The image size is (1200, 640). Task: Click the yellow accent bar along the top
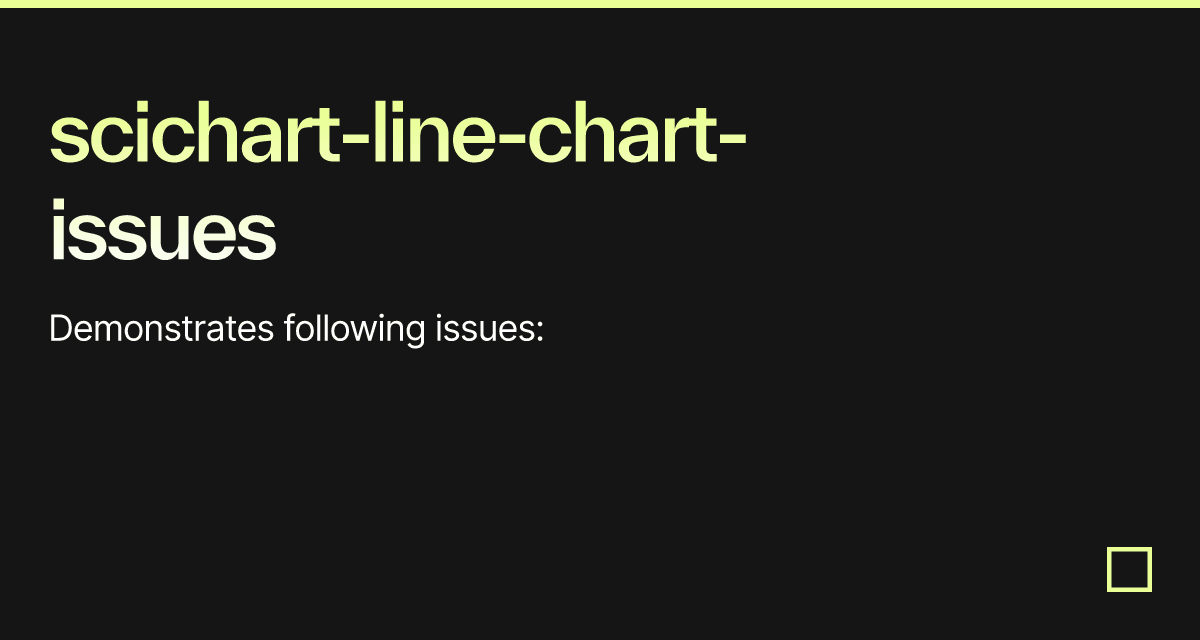(600, 4)
